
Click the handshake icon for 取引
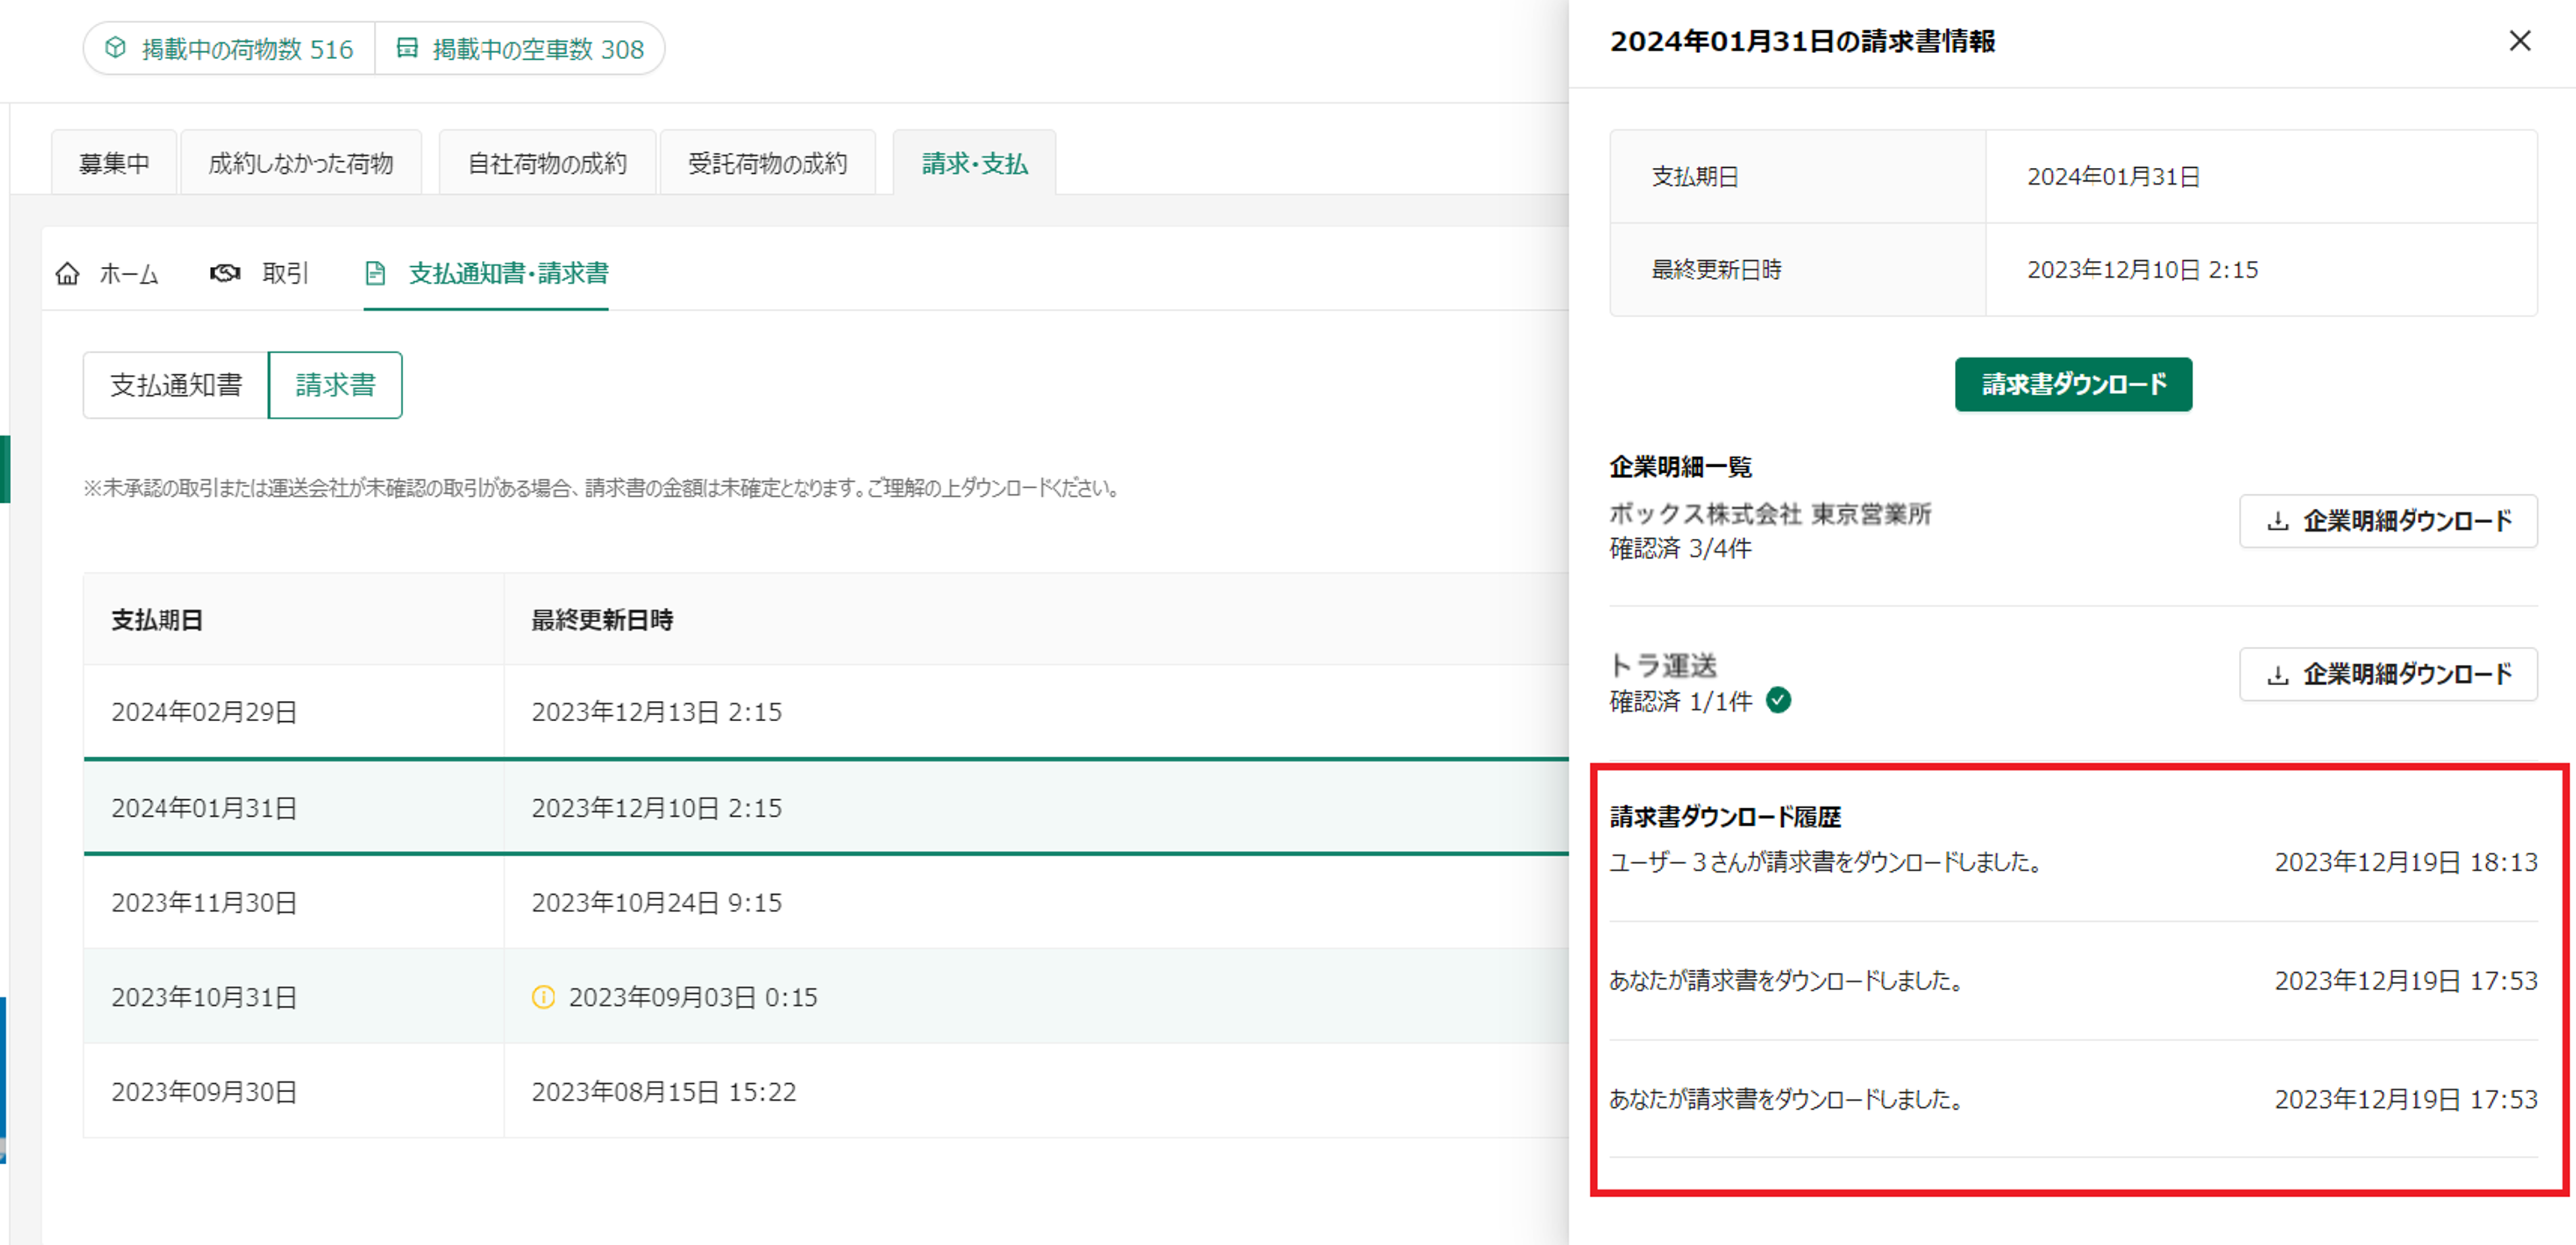point(225,273)
